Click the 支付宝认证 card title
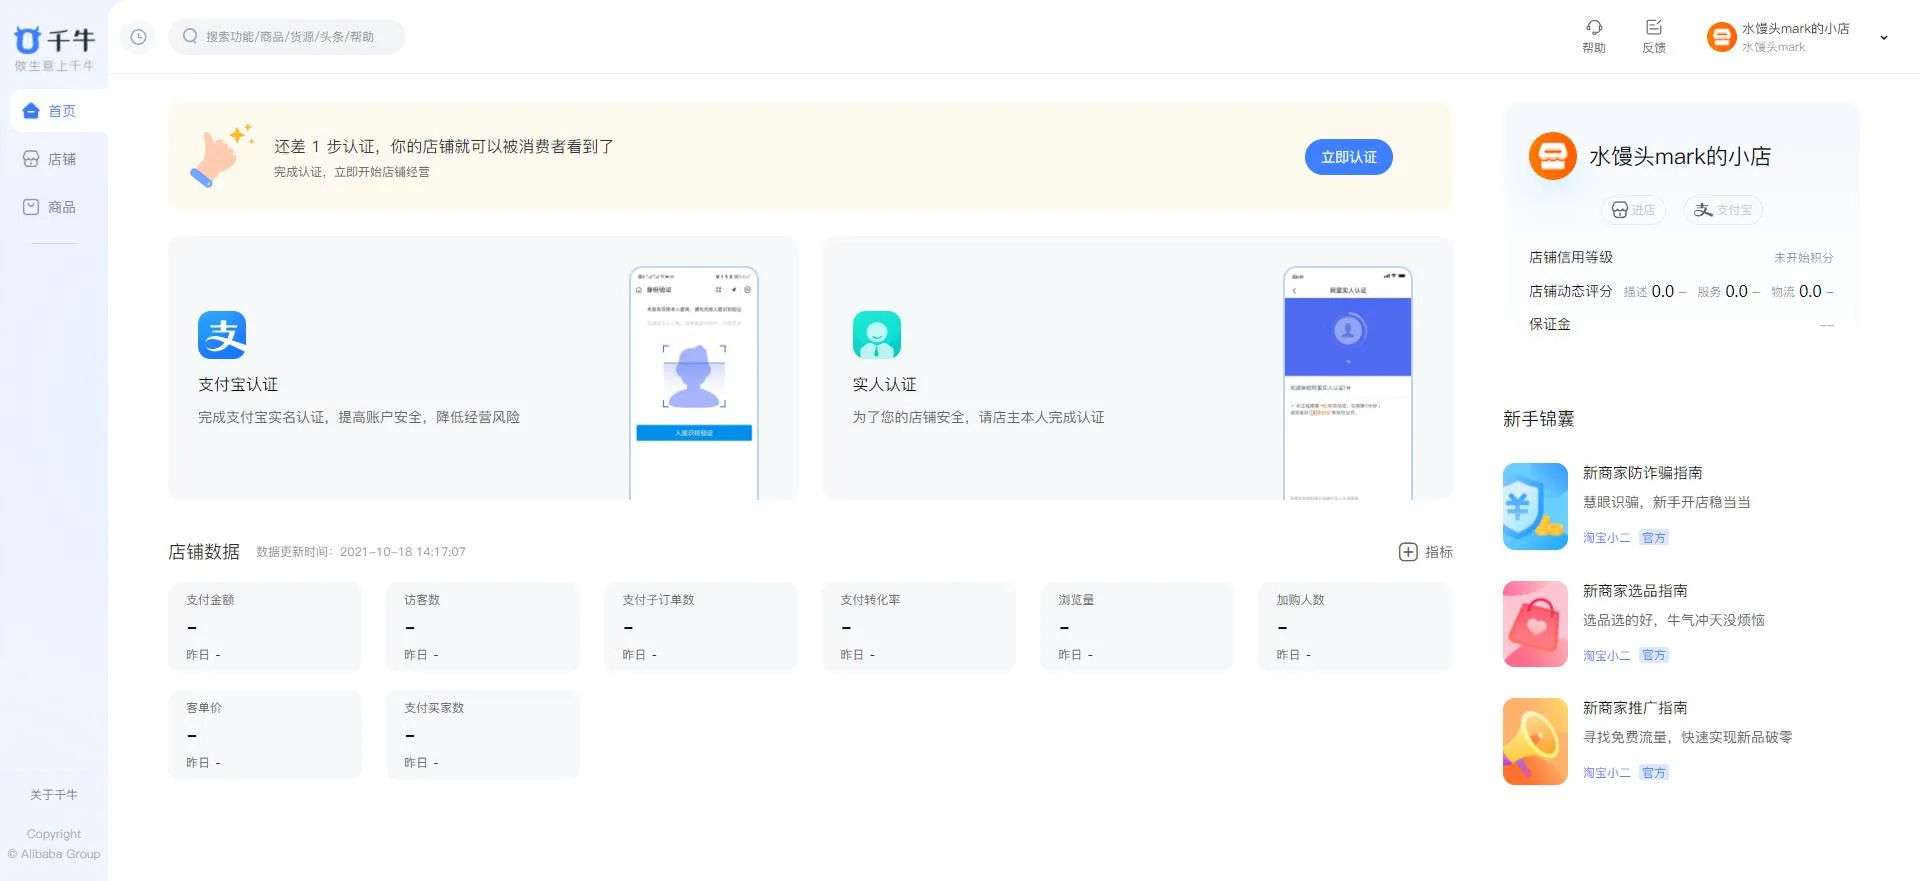This screenshot has height=881, width=1920. coord(238,385)
